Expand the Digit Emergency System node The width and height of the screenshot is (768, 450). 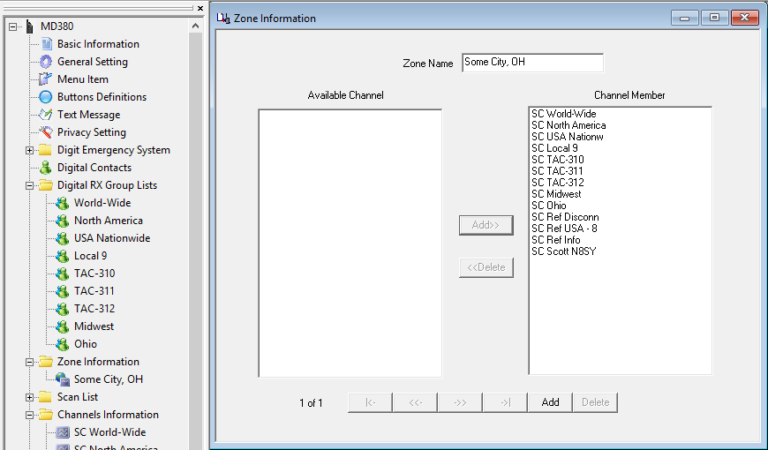click(x=29, y=150)
